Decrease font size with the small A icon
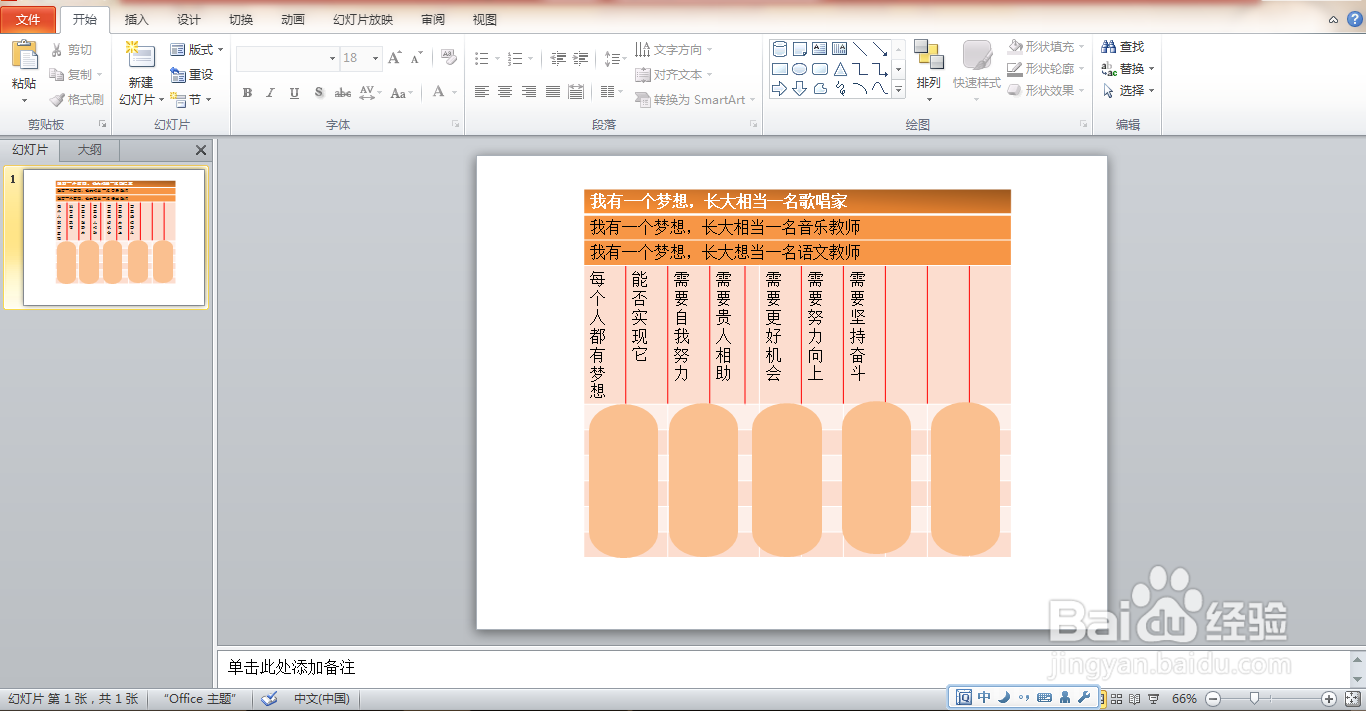Image resolution: width=1366 pixels, height=711 pixels. coord(417,58)
